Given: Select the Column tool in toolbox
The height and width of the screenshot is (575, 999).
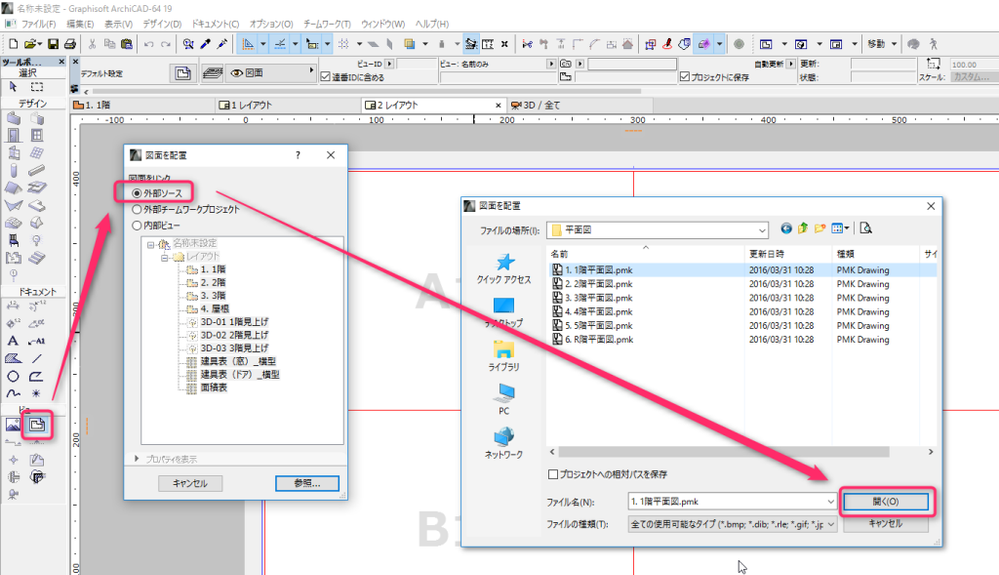Looking at the screenshot, I should [x=13, y=170].
